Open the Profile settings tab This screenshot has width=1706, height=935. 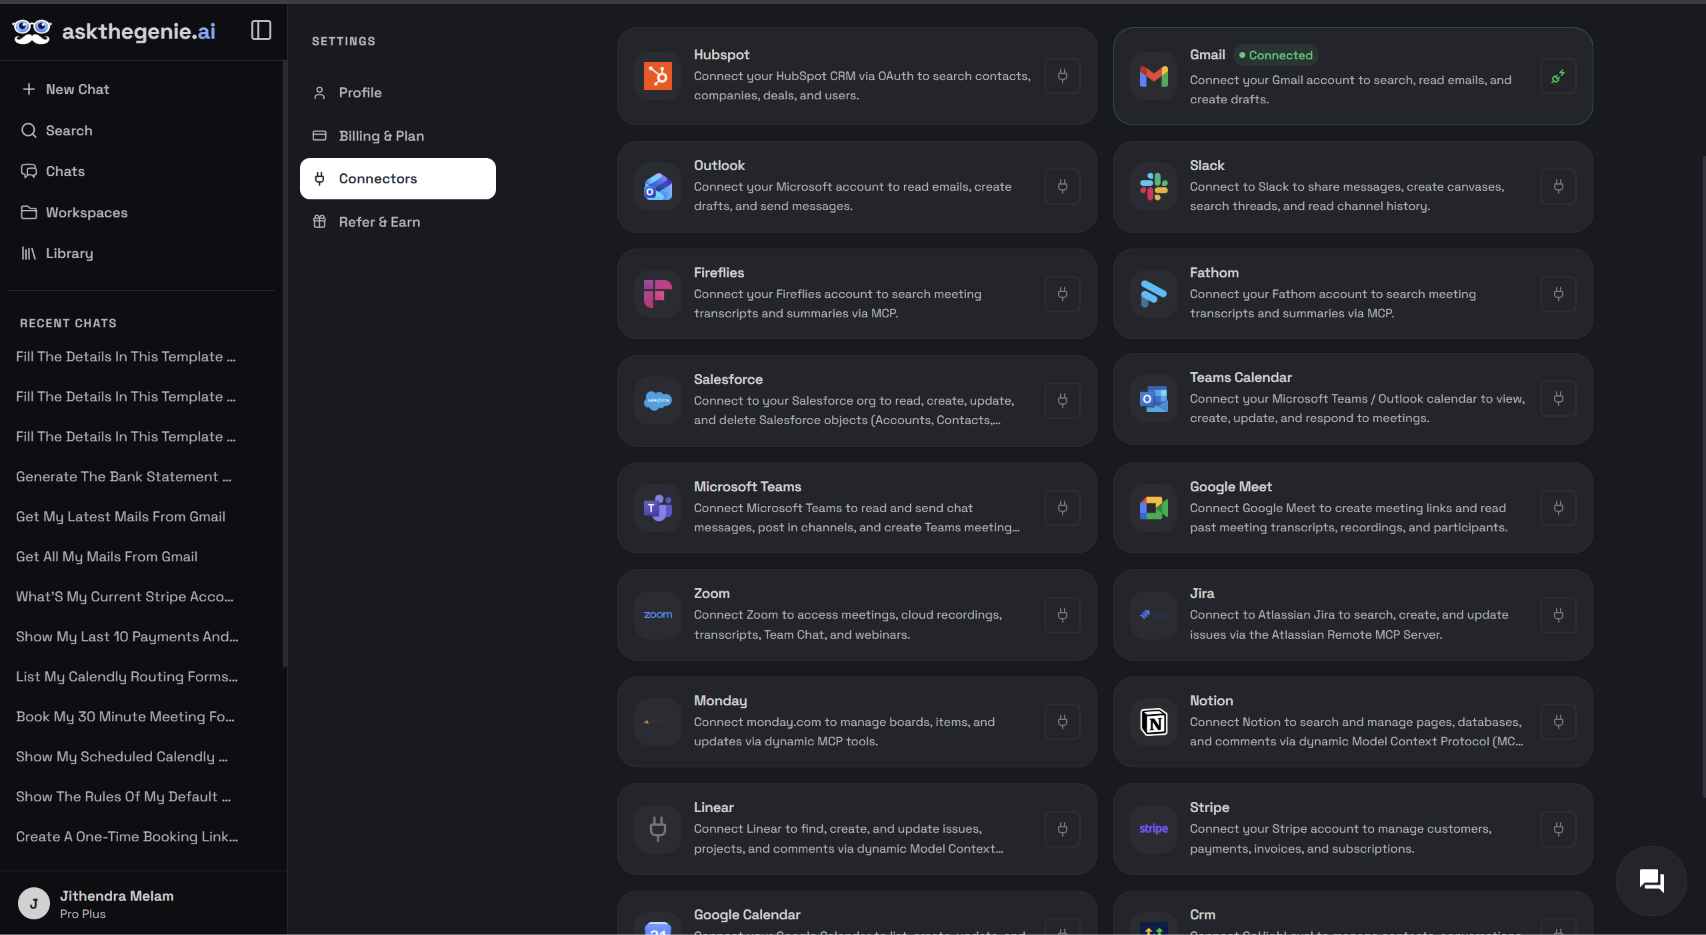tap(398, 93)
